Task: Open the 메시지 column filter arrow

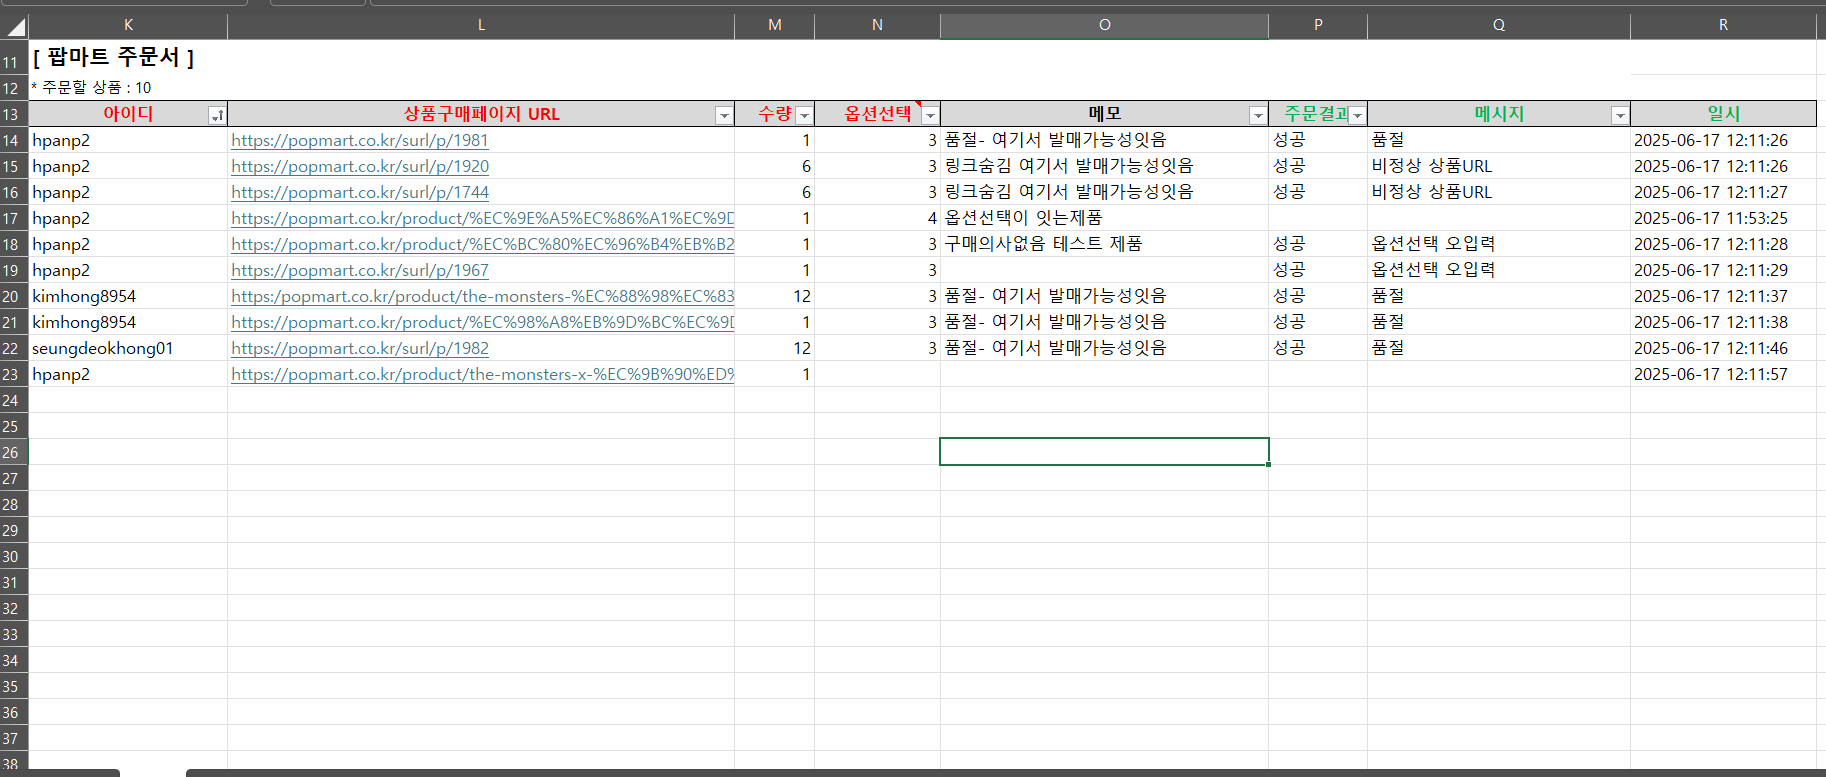Action: (x=1620, y=116)
